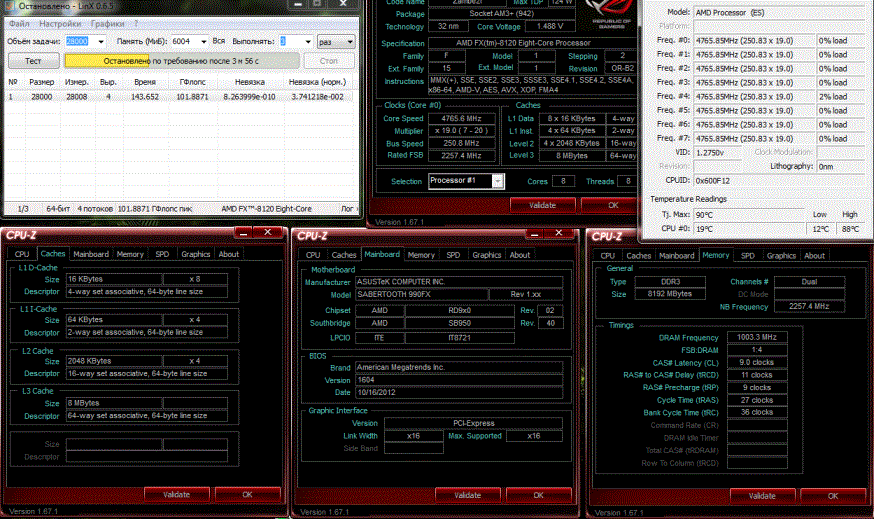Open the Processor #1 selection dropdown
The image size is (874, 519).
click(498, 181)
